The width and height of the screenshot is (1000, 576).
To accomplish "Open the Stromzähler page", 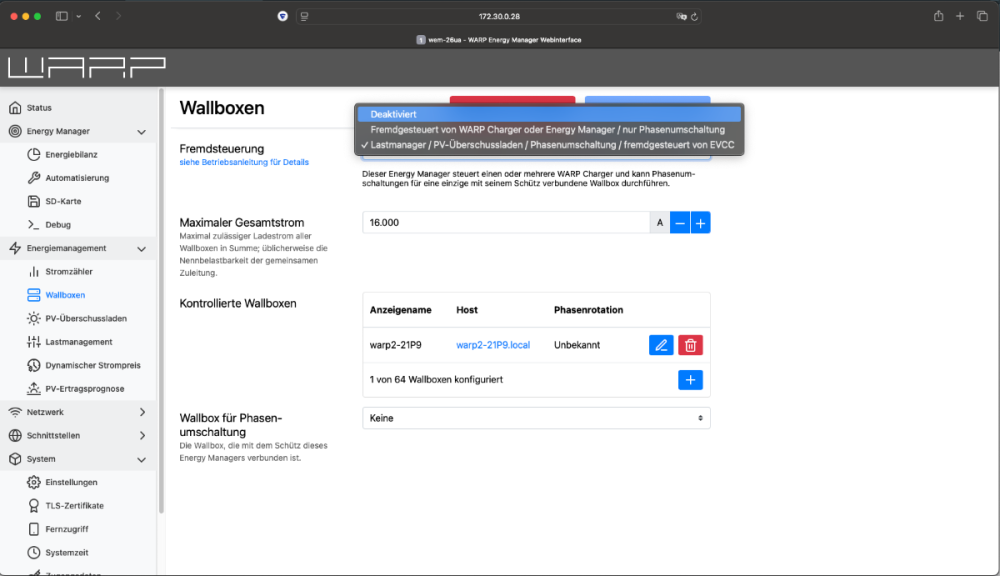I will tap(69, 272).
